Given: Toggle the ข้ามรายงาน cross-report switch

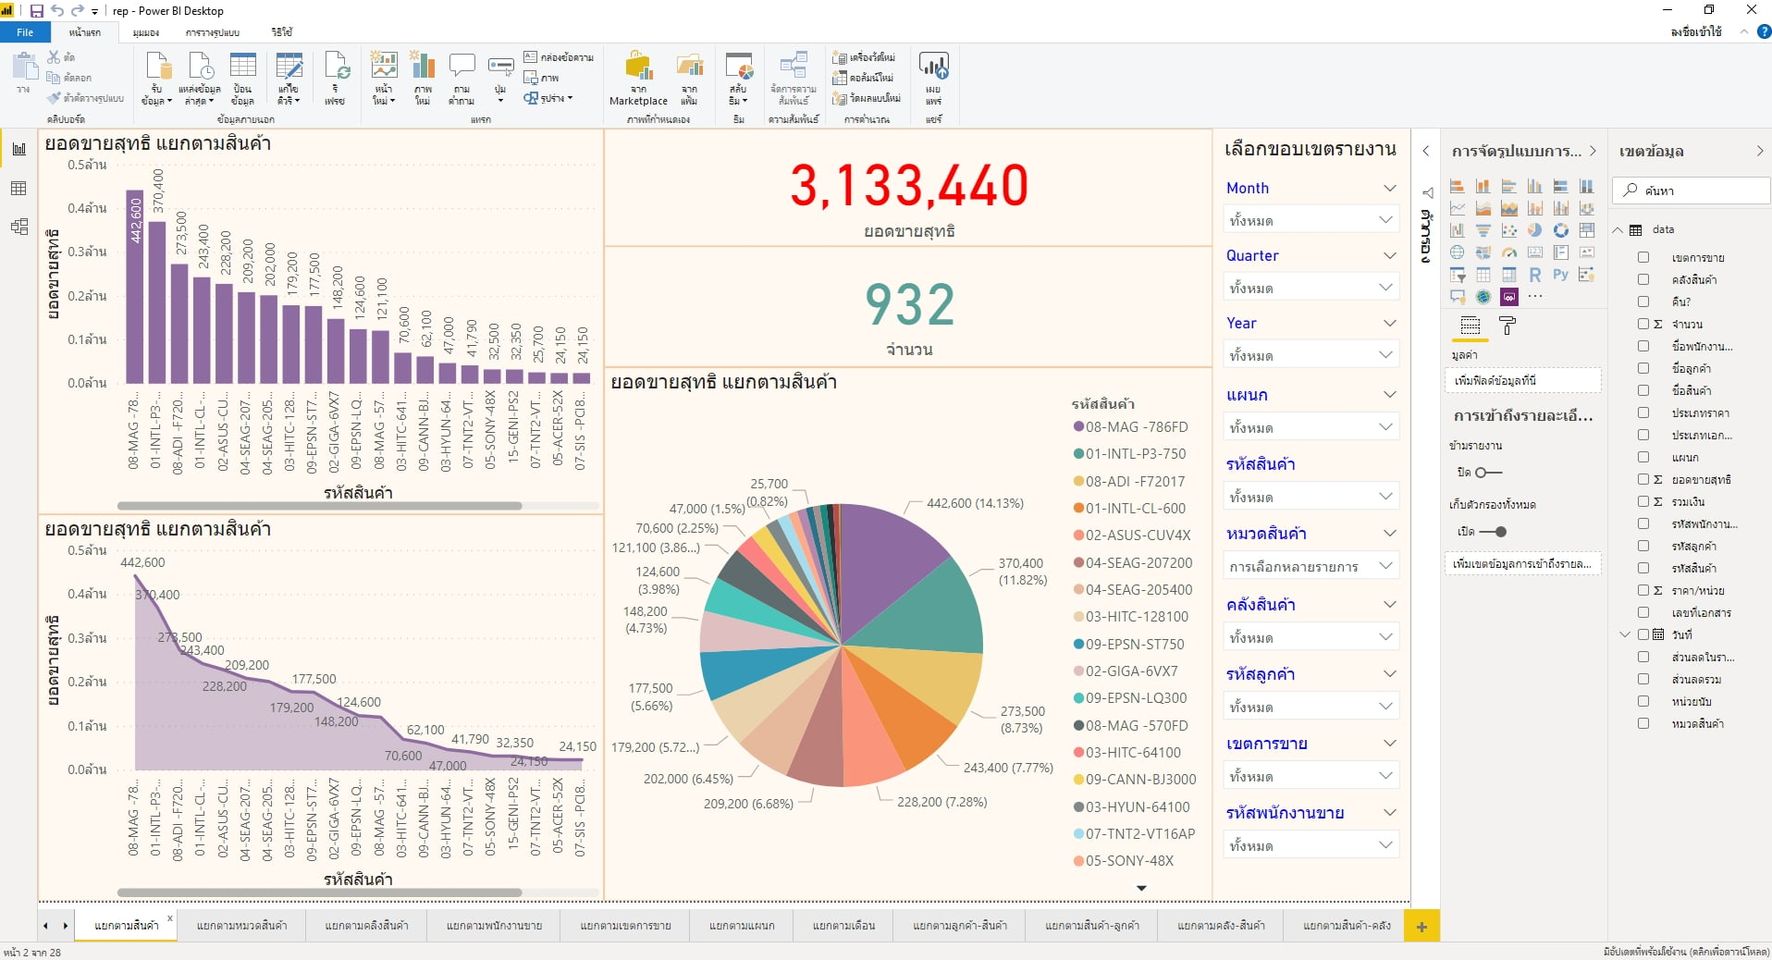Looking at the screenshot, I should [x=1489, y=472].
